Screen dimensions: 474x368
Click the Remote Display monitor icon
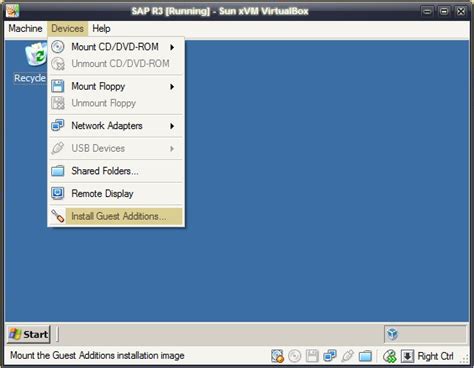[58, 193]
